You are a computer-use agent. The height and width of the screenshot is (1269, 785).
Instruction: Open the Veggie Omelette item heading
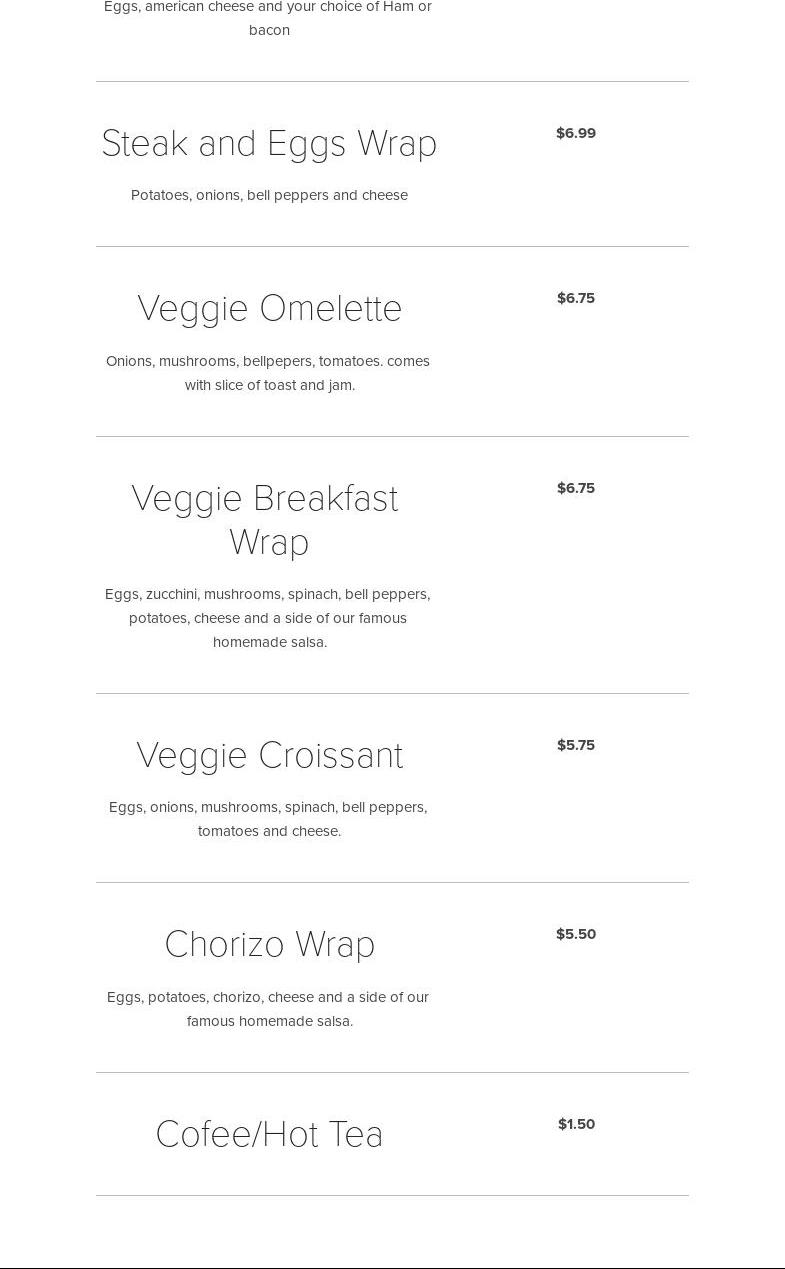tap(269, 309)
